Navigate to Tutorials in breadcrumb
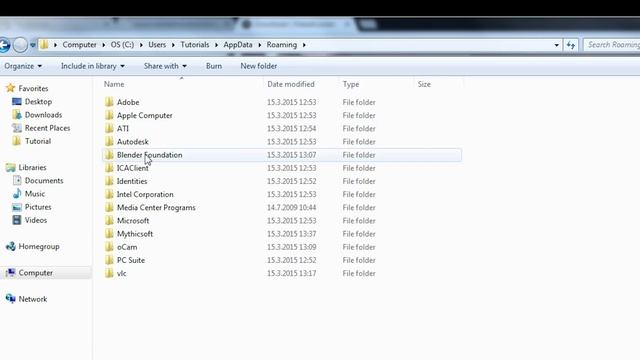Screen dimensions: 640x360 tap(195, 44)
